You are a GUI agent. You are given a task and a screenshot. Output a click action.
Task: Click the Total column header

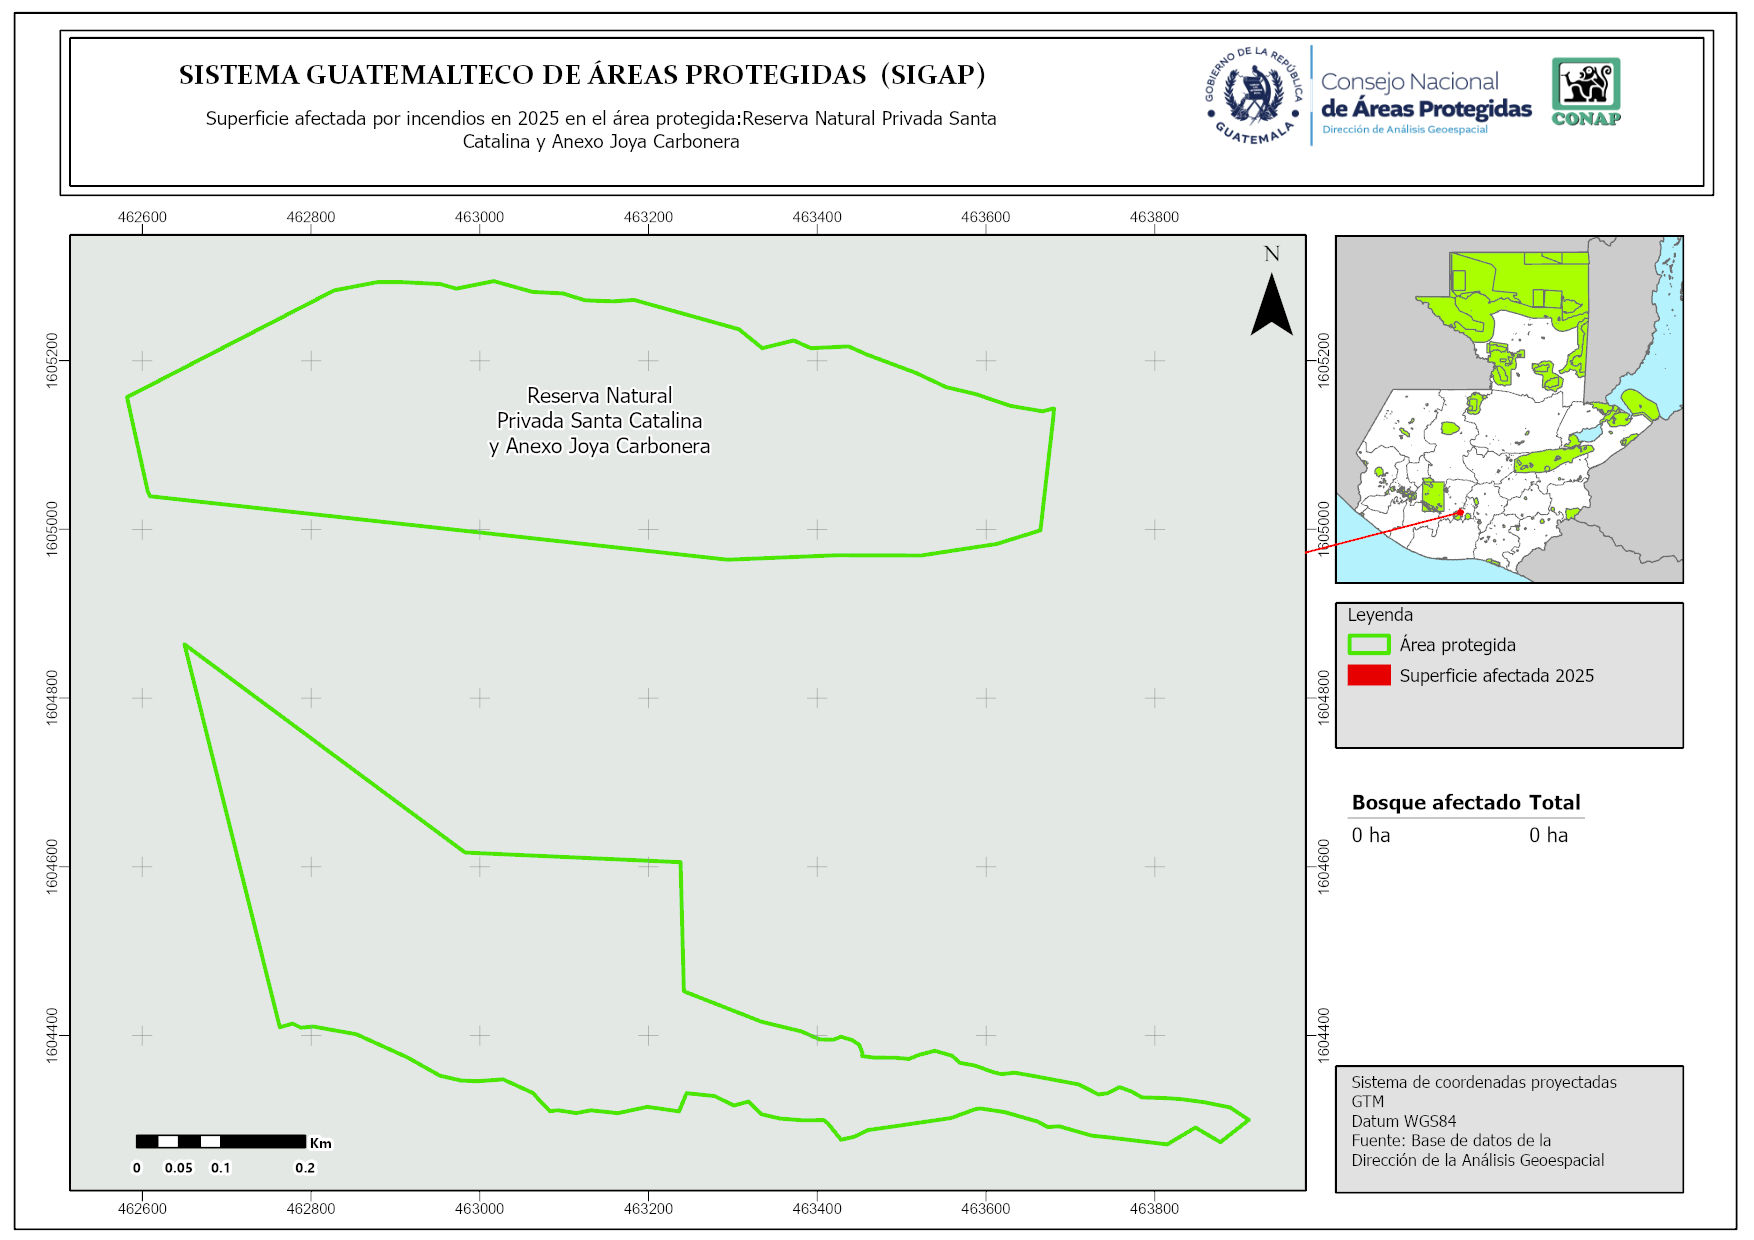[x=1554, y=802]
